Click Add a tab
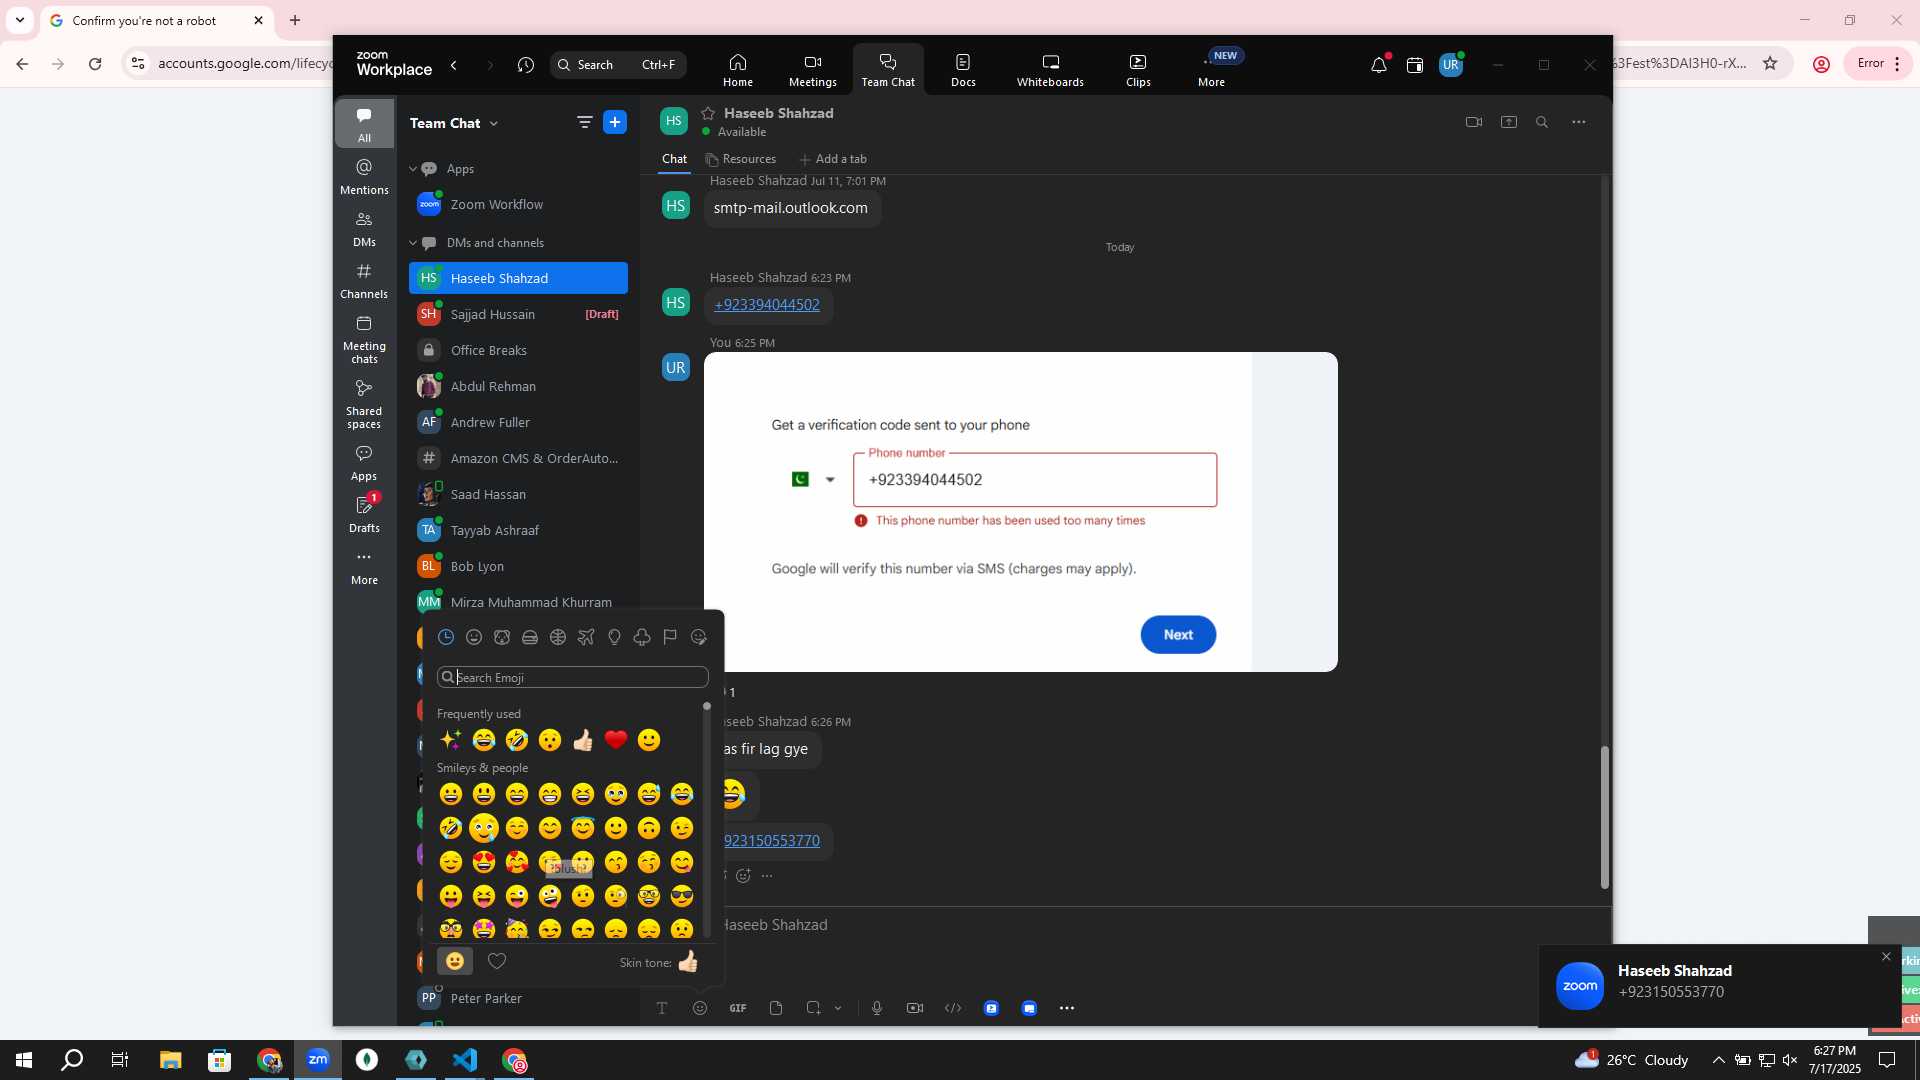Image resolution: width=1920 pixels, height=1080 pixels. (x=833, y=159)
